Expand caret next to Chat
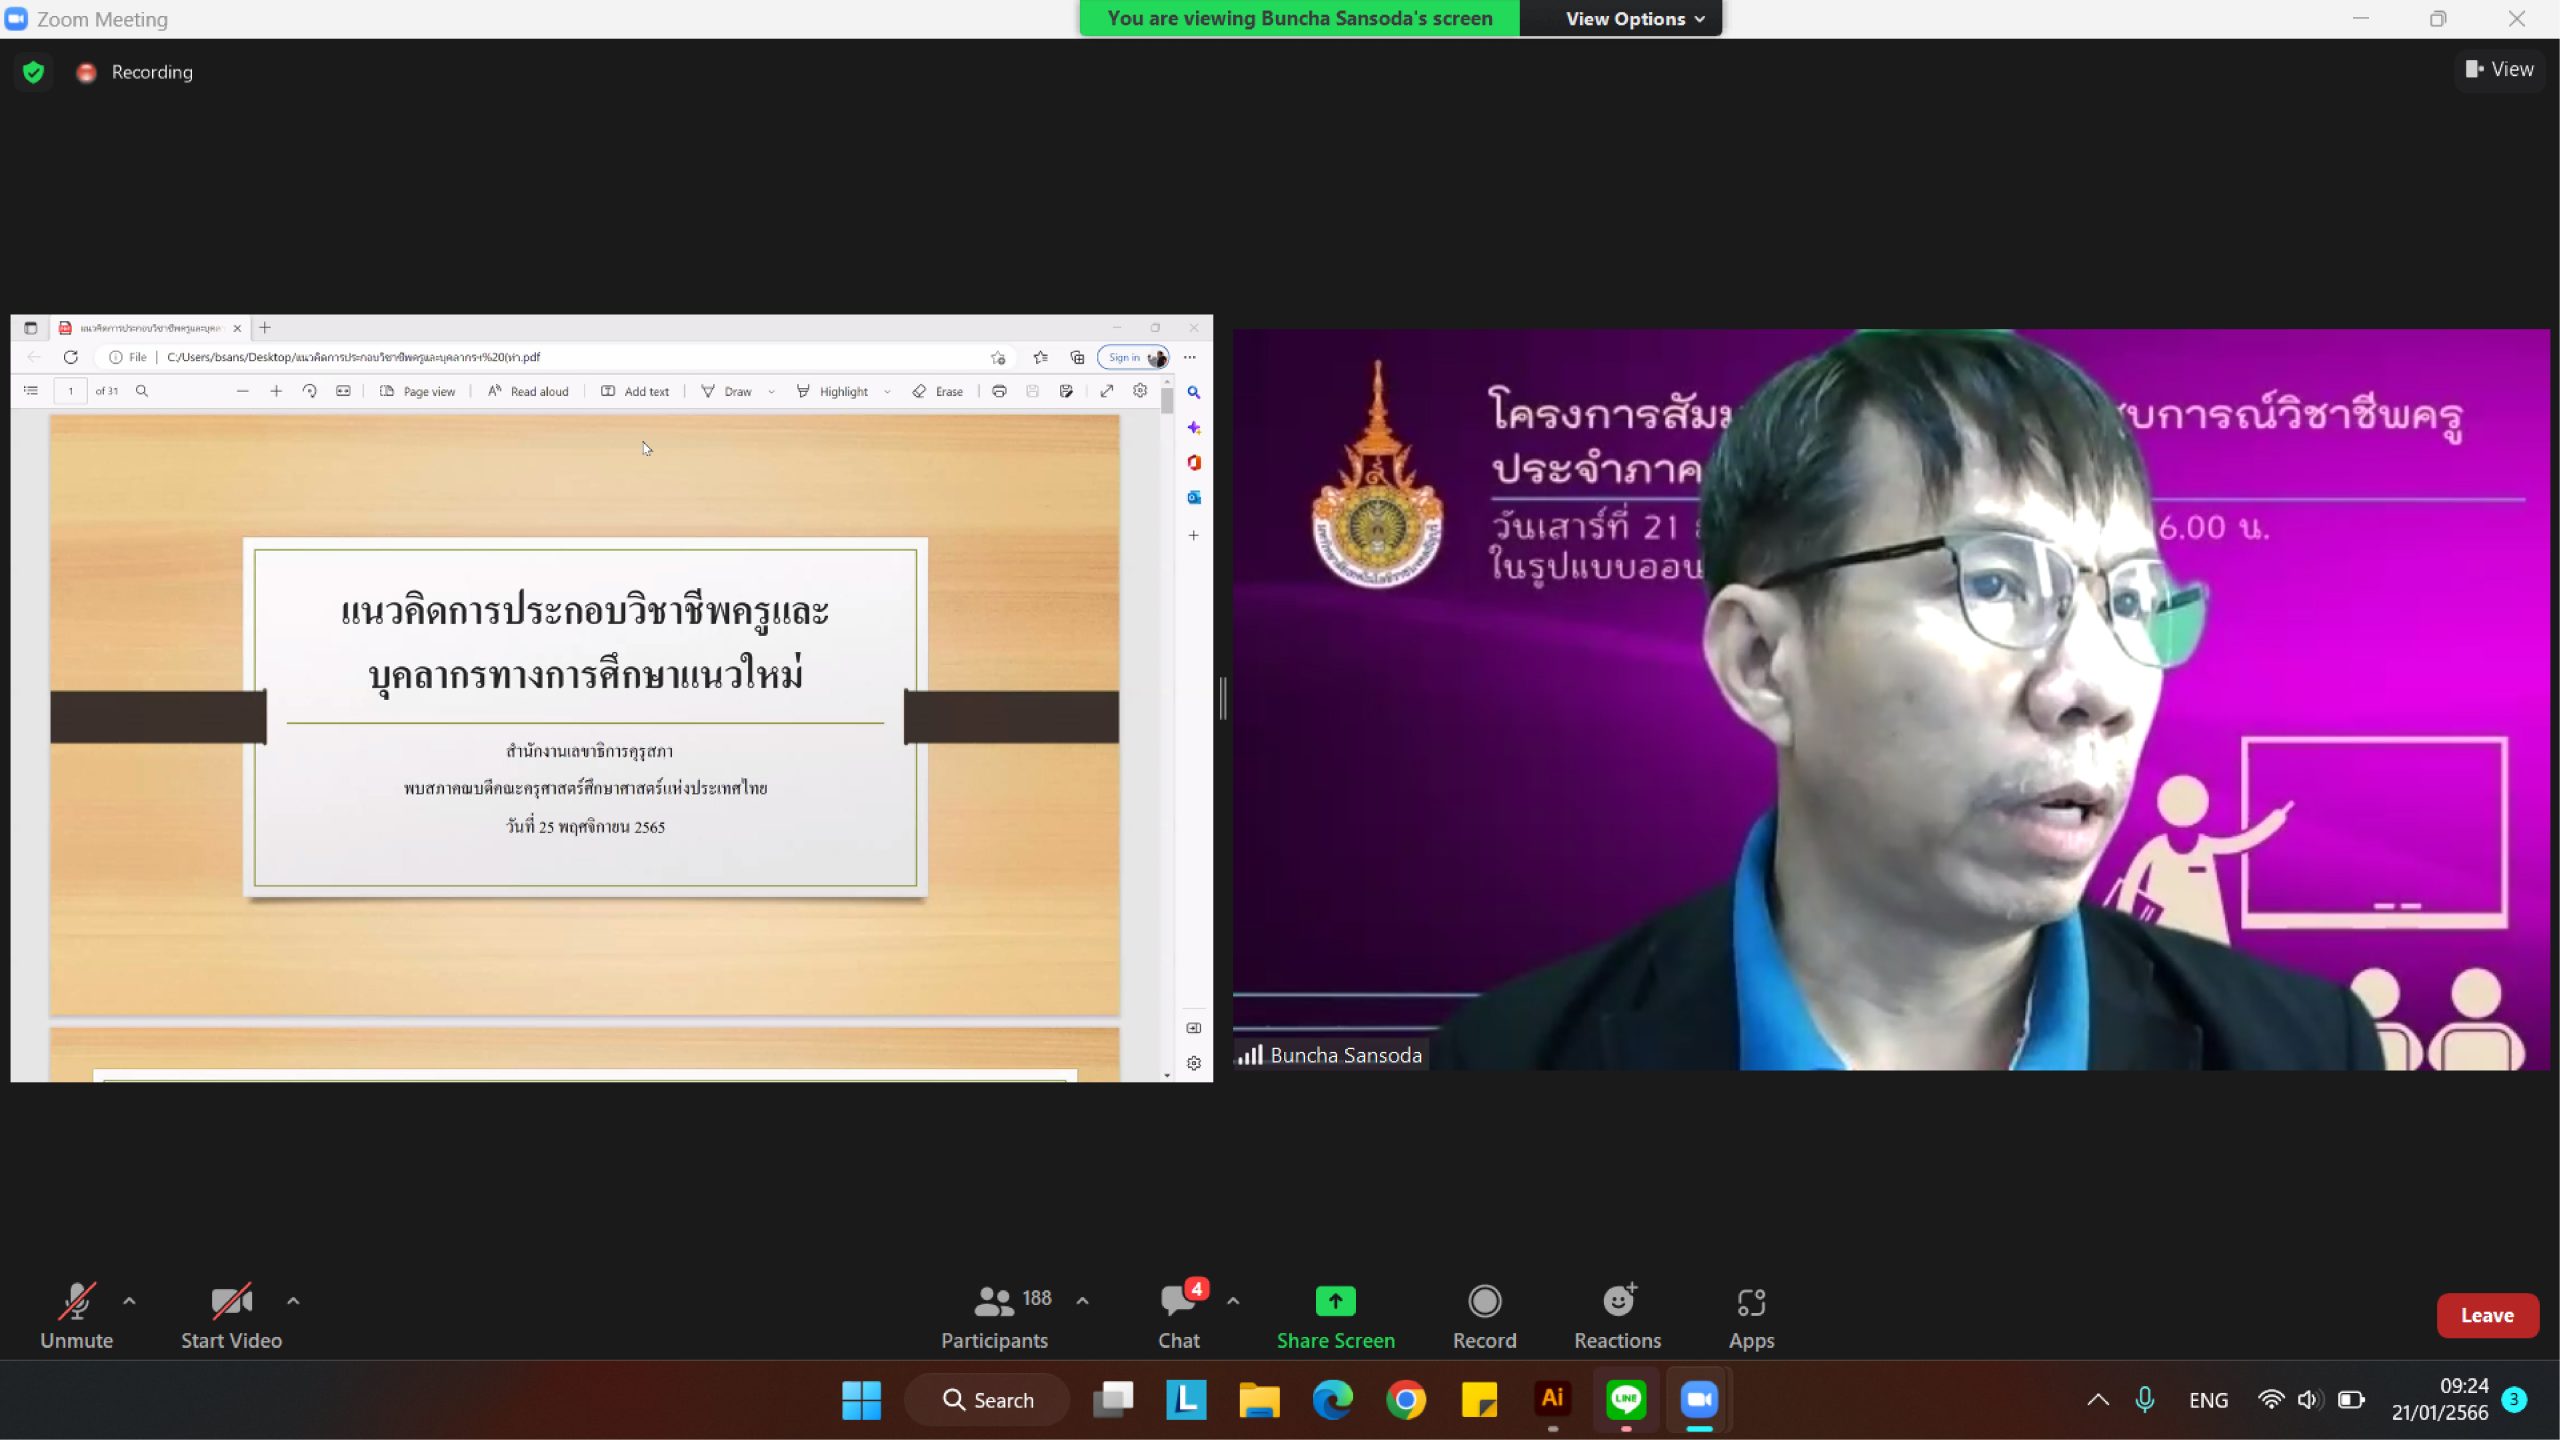 pyautogui.click(x=1233, y=1300)
